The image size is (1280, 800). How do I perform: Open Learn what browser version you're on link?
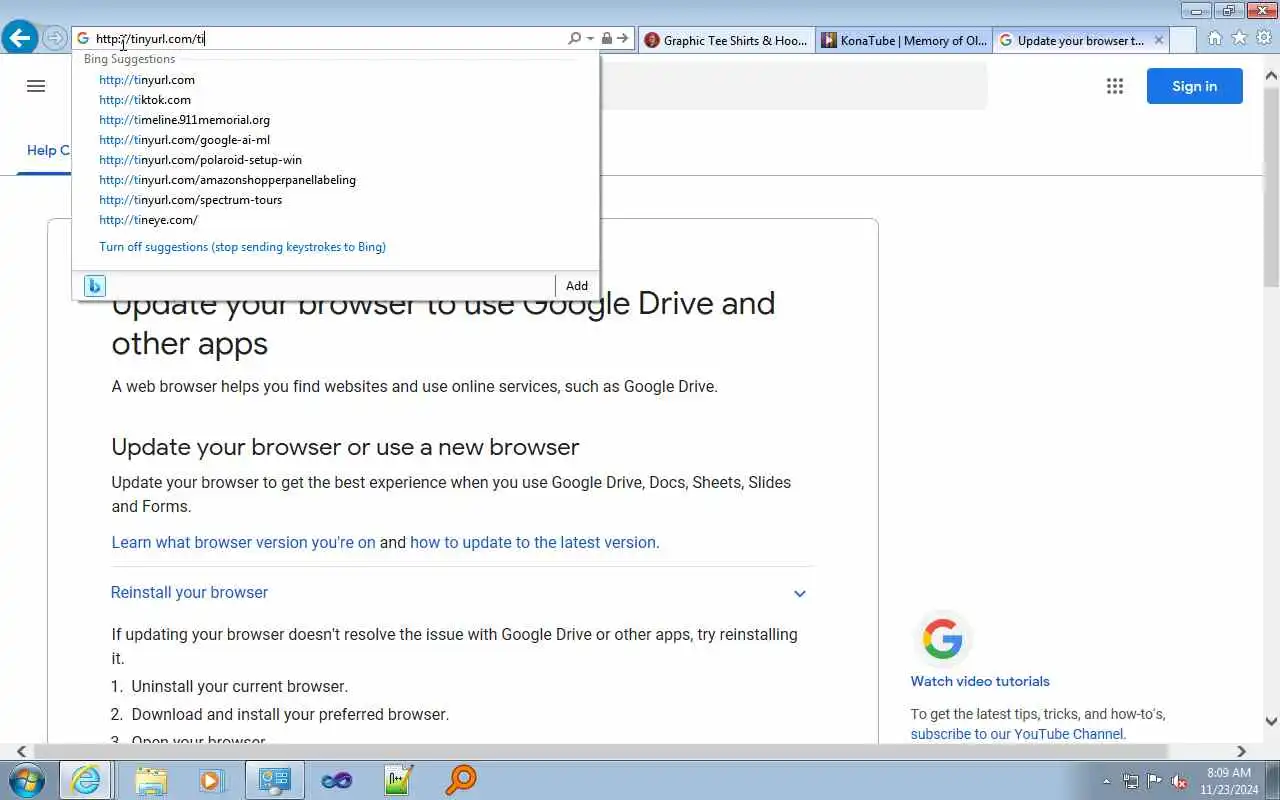tap(243, 542)
